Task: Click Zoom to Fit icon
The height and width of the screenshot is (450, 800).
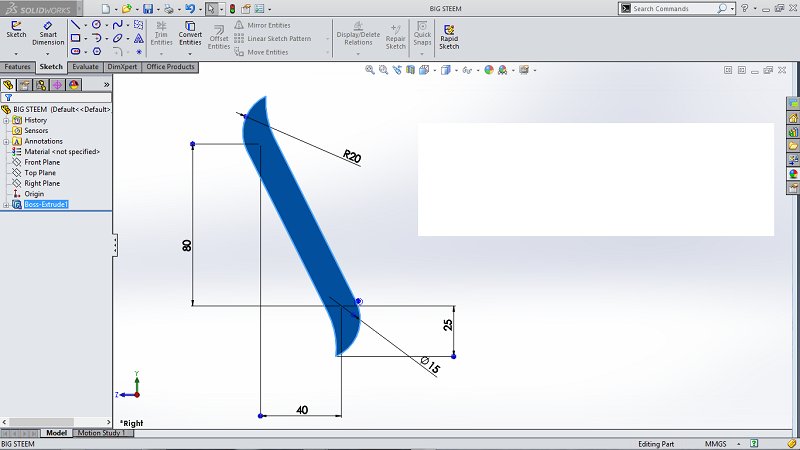Action: click(x=369, y=70)
